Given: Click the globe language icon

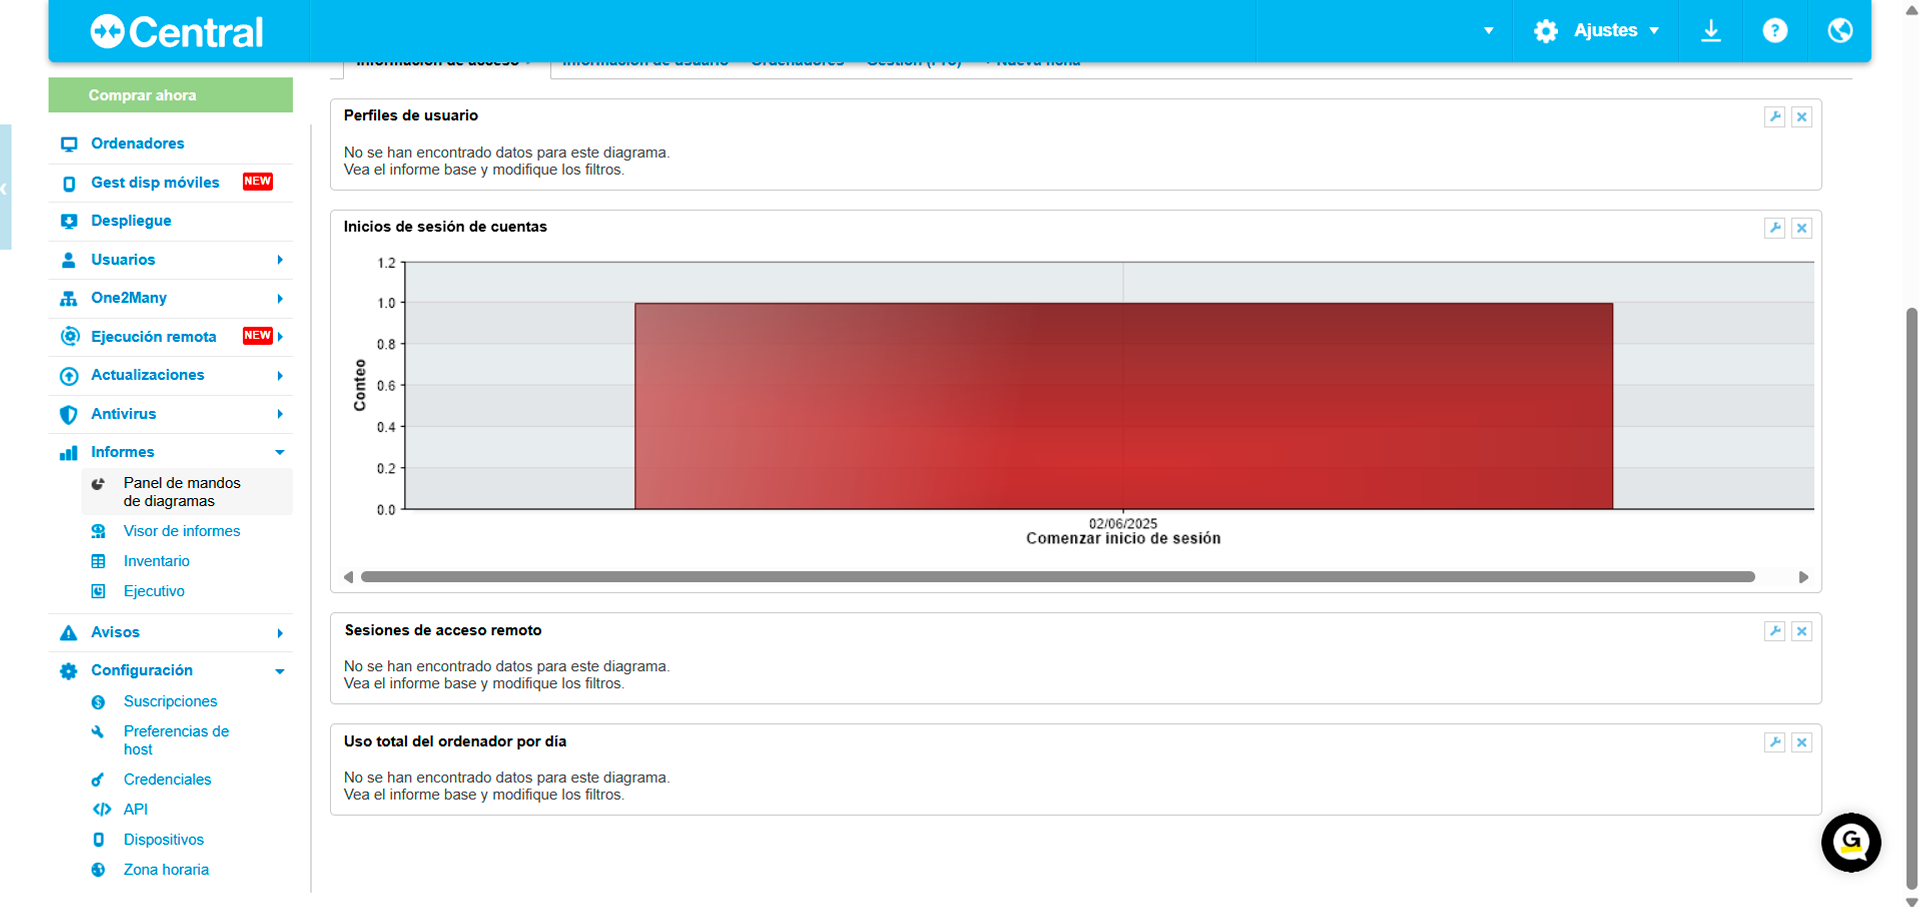Looking at the screenshot, I should point(1839,31).
